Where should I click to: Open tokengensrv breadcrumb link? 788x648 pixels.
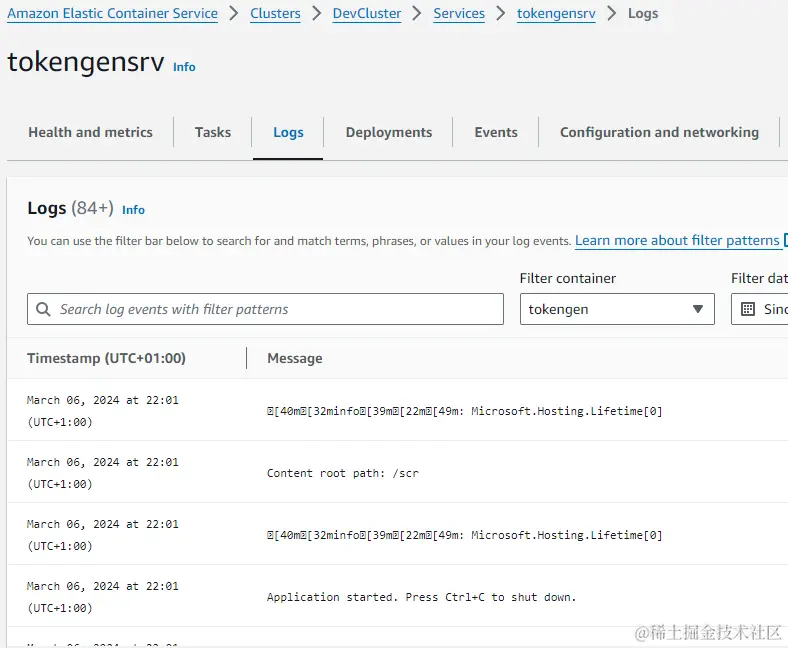pyautogui.click(x=556, y=14)
